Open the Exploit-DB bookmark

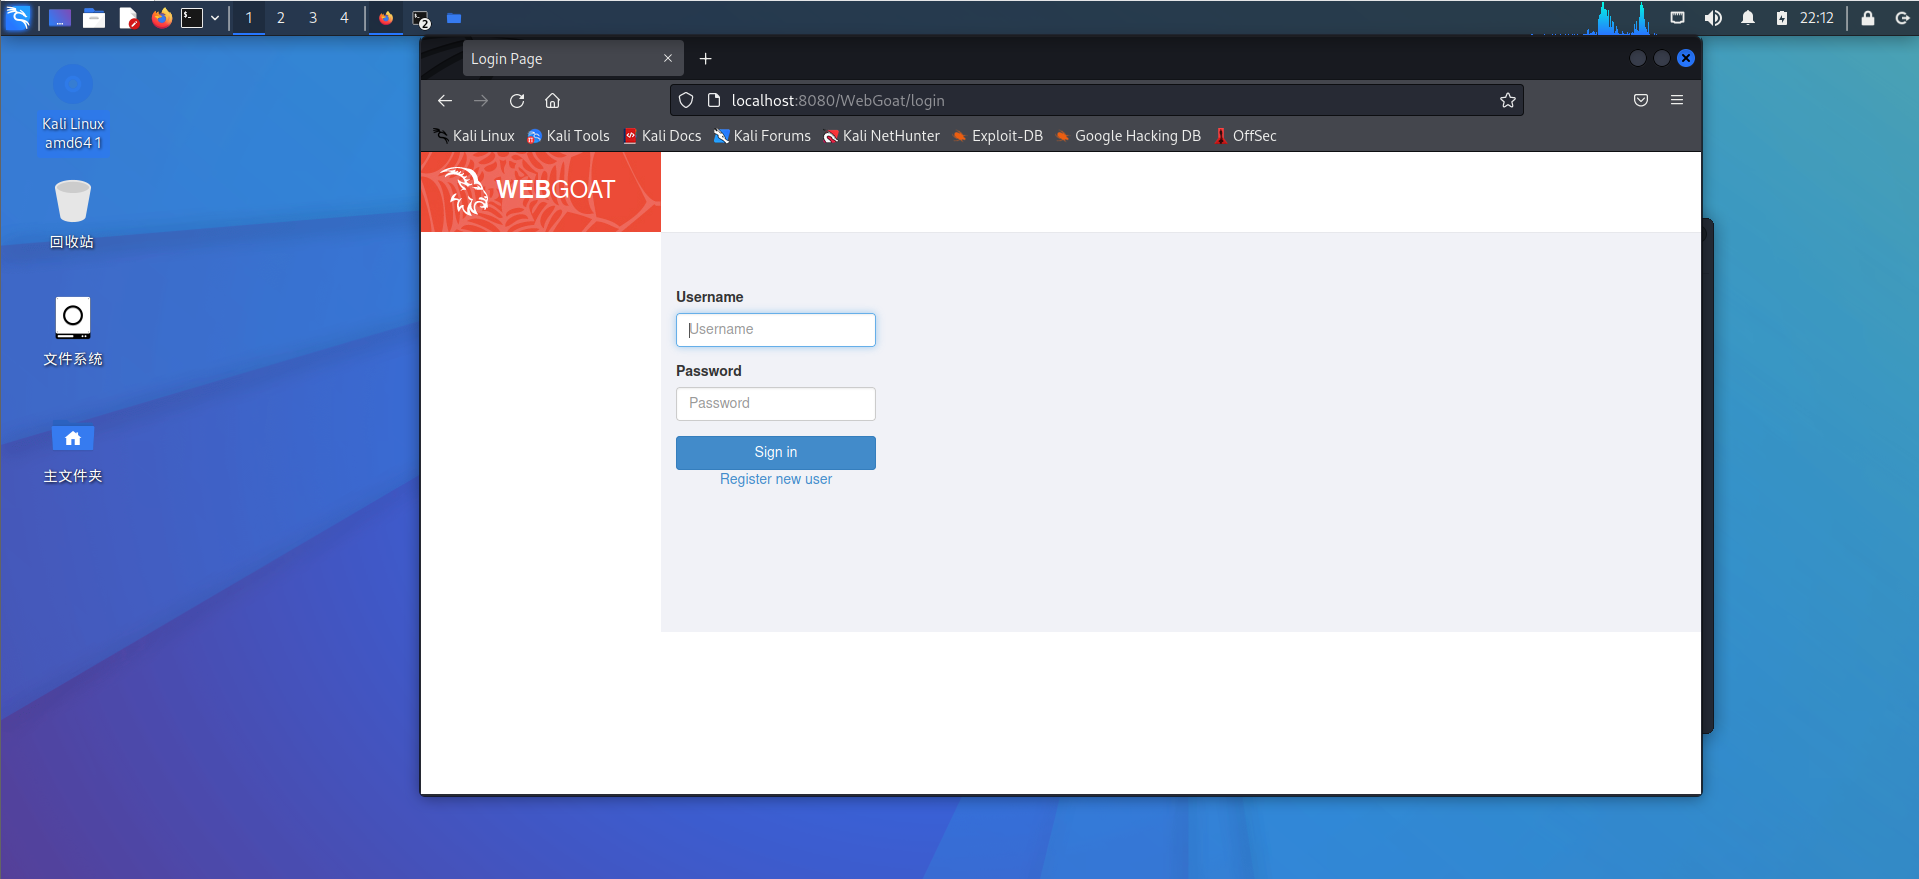[998, 136]
